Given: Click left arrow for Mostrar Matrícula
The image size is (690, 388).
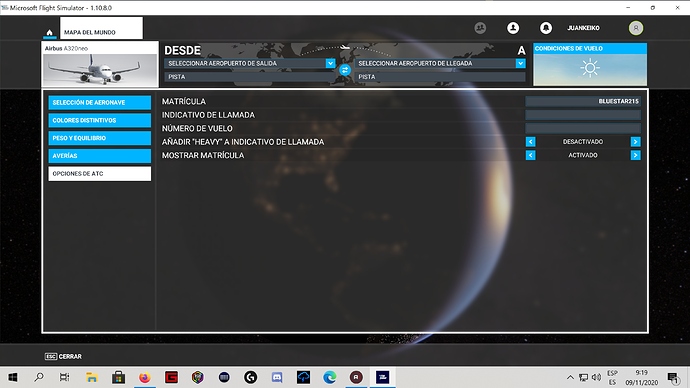Looking at the screenshot, I should [x=530, y=155].
